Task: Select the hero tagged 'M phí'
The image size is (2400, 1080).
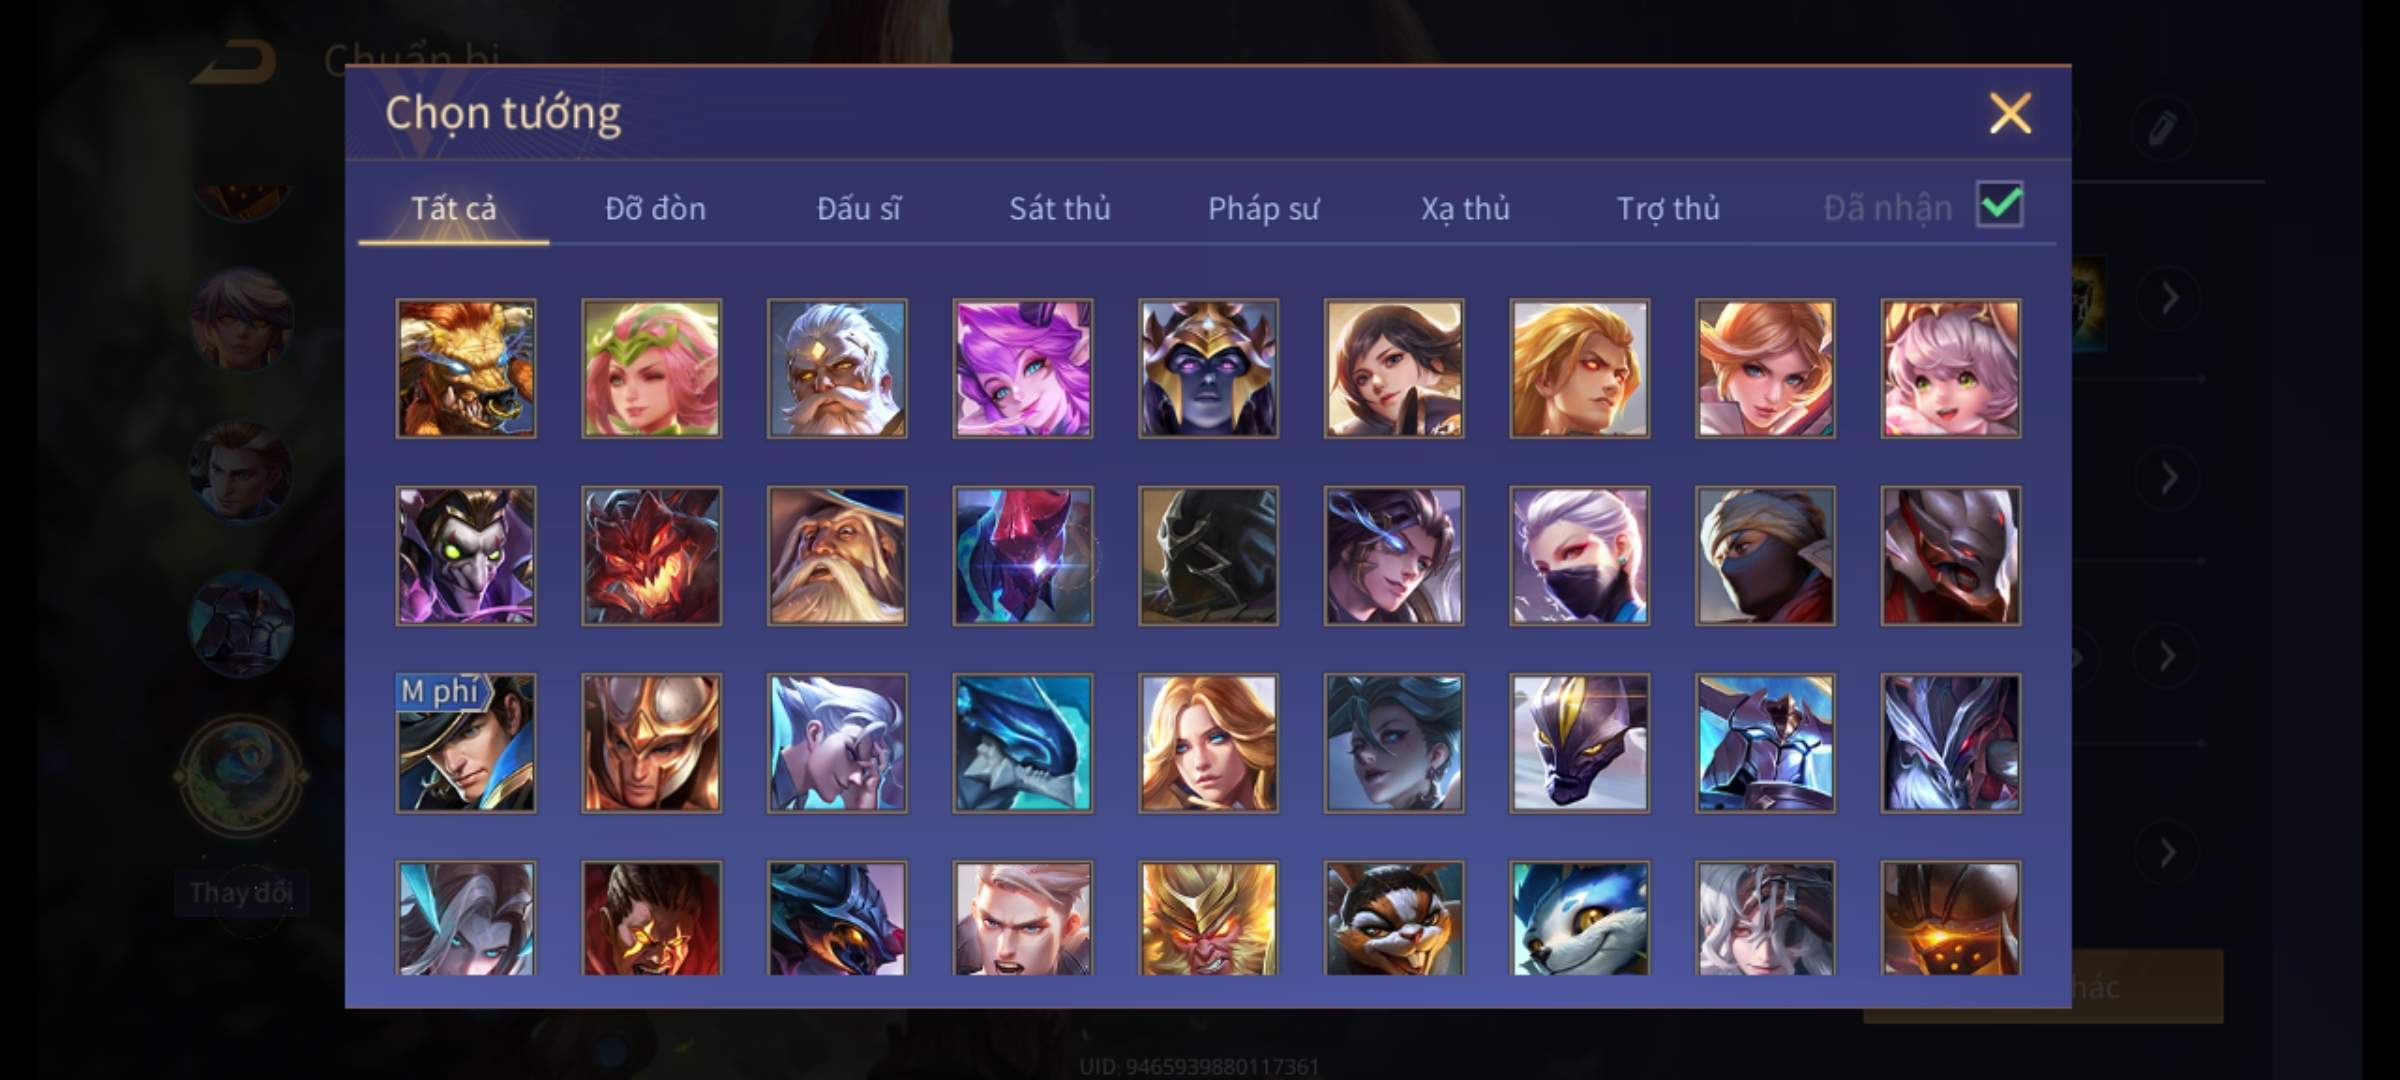Action: 466,743
